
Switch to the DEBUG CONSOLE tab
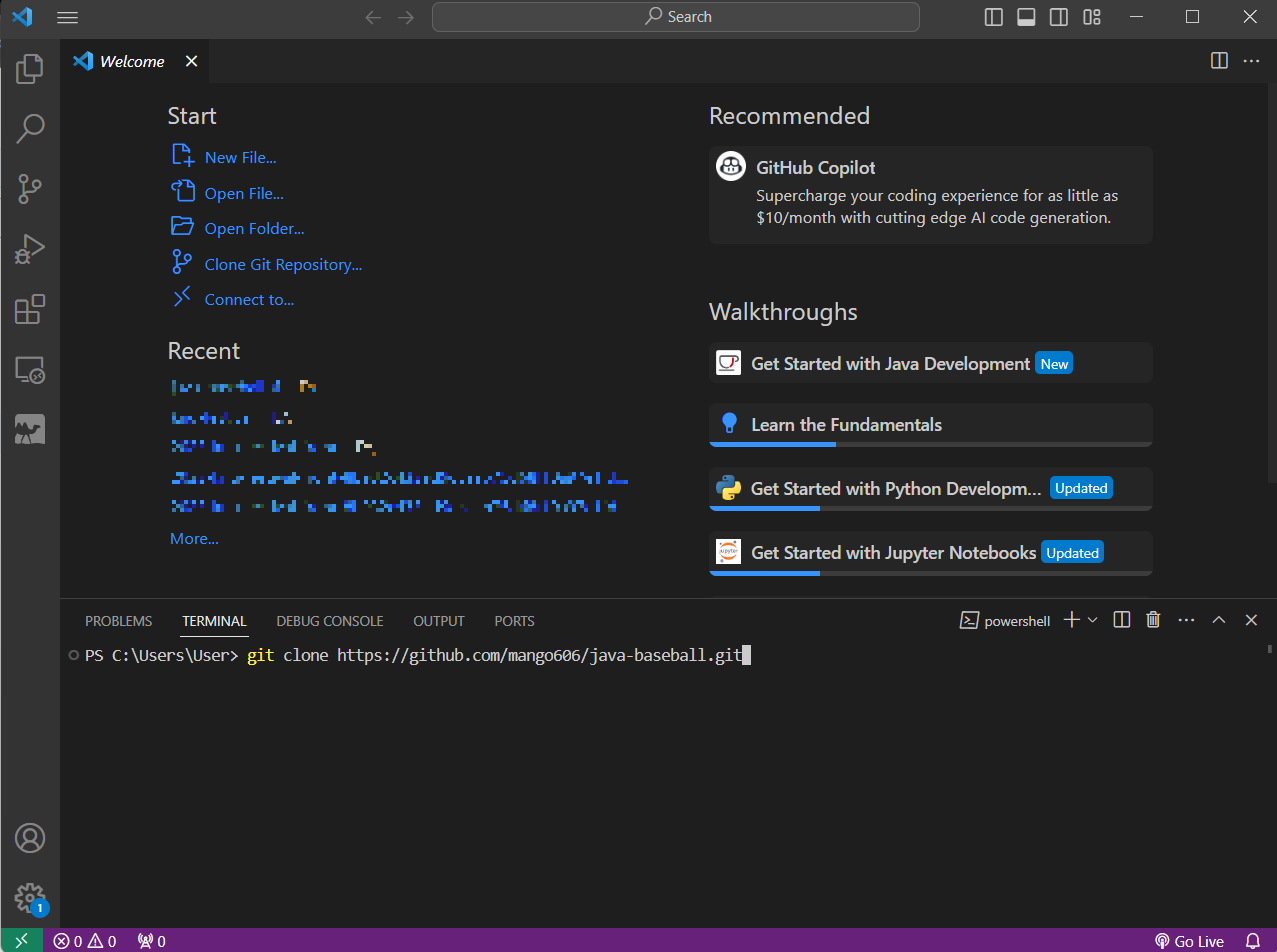pos(330,621)
